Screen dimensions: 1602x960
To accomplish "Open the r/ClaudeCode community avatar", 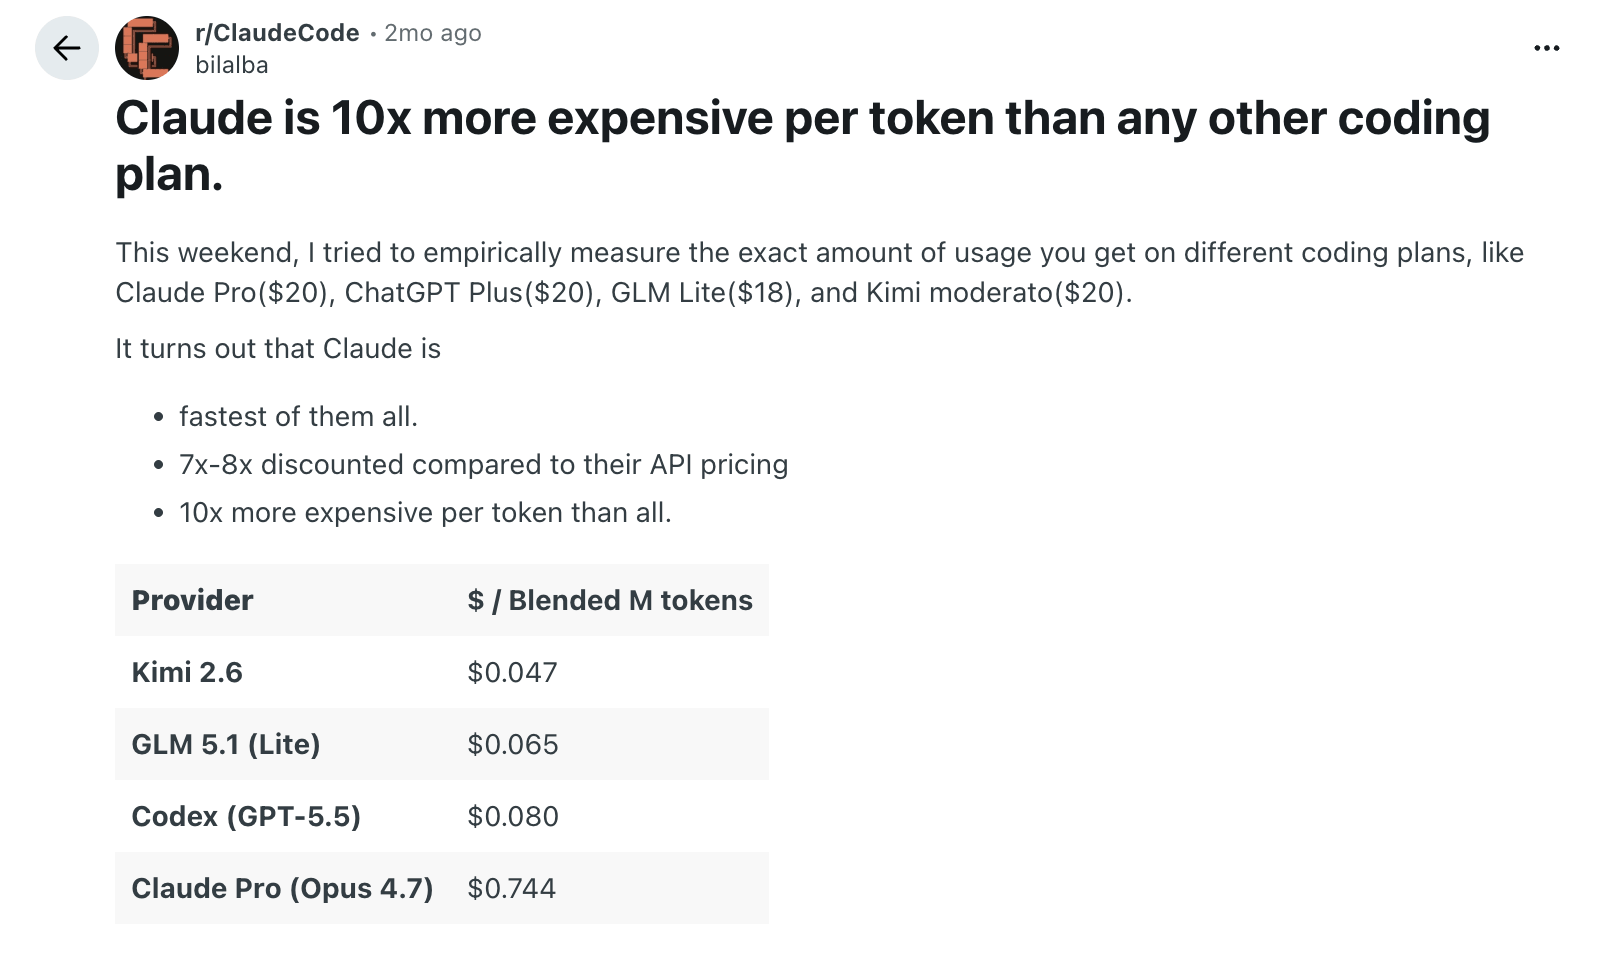I will click(x=147, y=48).
